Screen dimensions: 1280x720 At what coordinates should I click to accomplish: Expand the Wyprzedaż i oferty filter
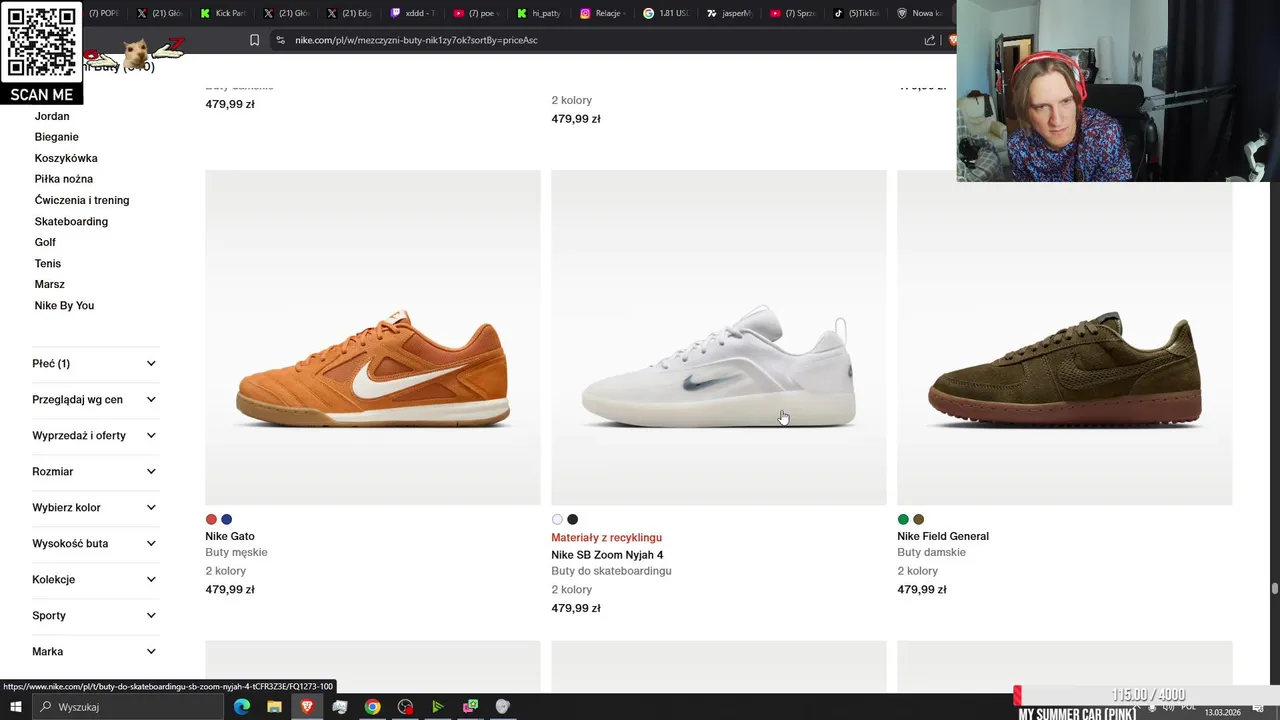tap(95, 436)
